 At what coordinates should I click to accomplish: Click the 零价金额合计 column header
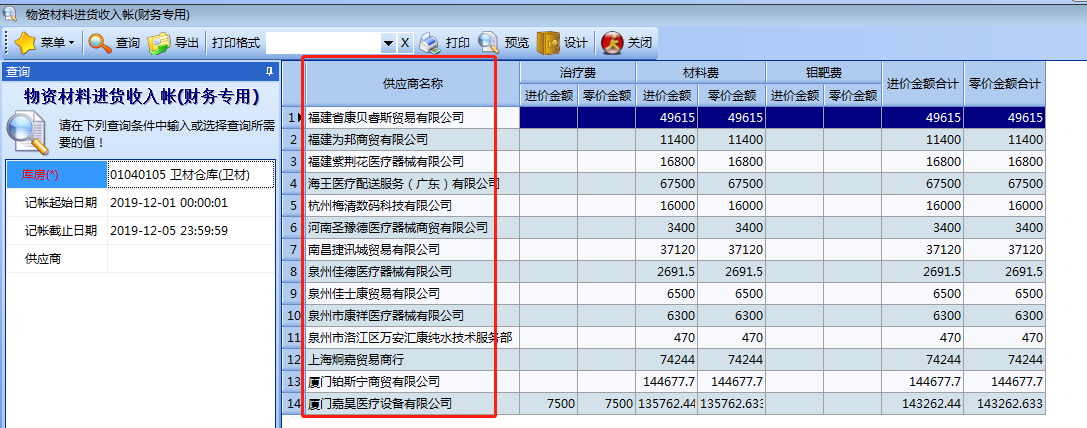coord(1004,84)
